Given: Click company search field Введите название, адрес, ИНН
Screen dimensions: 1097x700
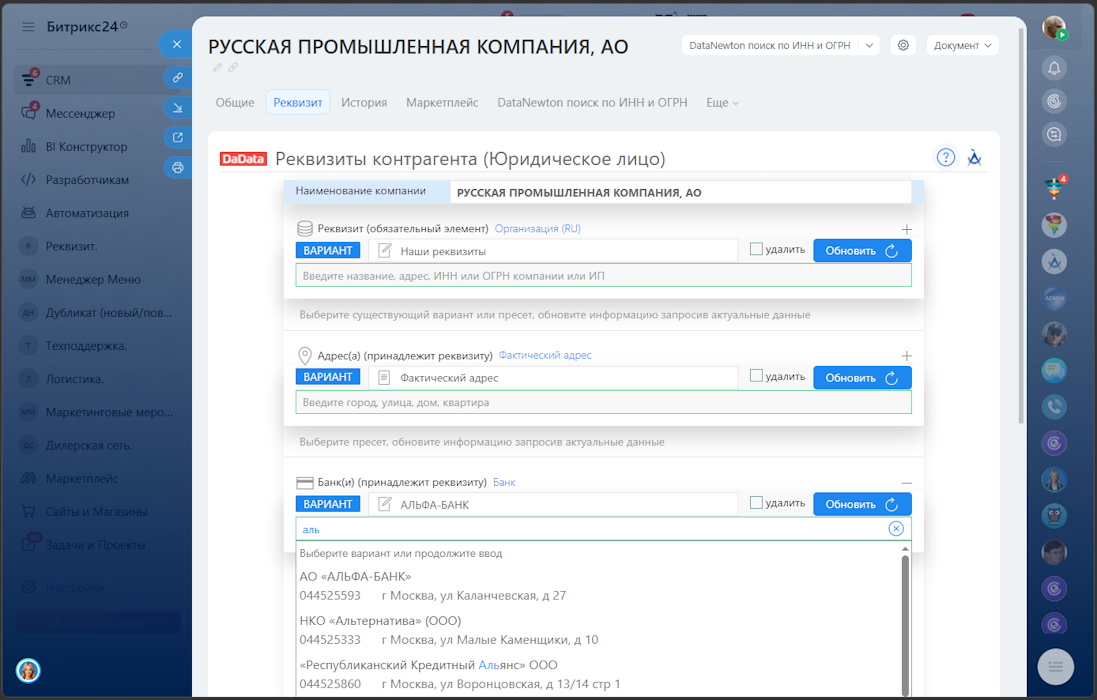Looking at the screenshot, I should [x=603, y=276].
